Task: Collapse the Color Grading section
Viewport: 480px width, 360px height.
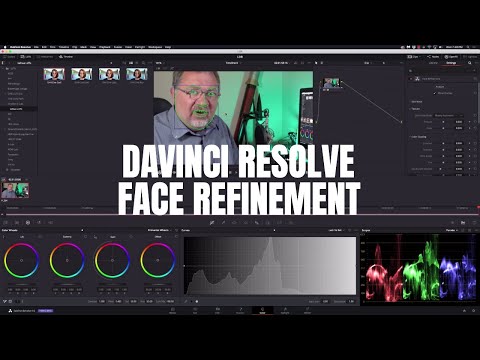Action: [x=418, y=137]
